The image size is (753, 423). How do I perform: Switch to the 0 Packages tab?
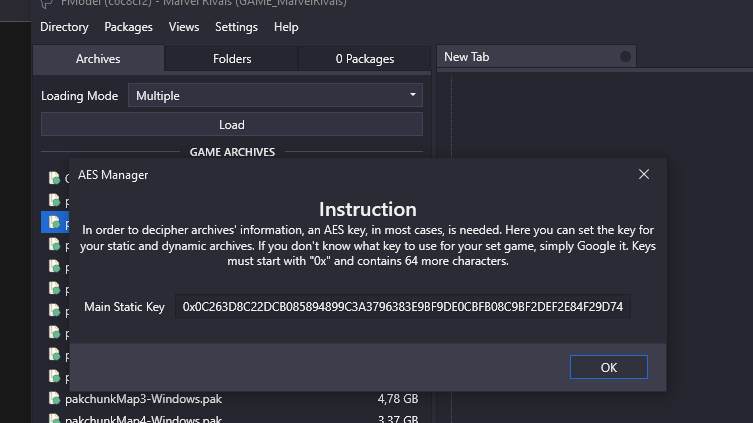pos(365,59)
